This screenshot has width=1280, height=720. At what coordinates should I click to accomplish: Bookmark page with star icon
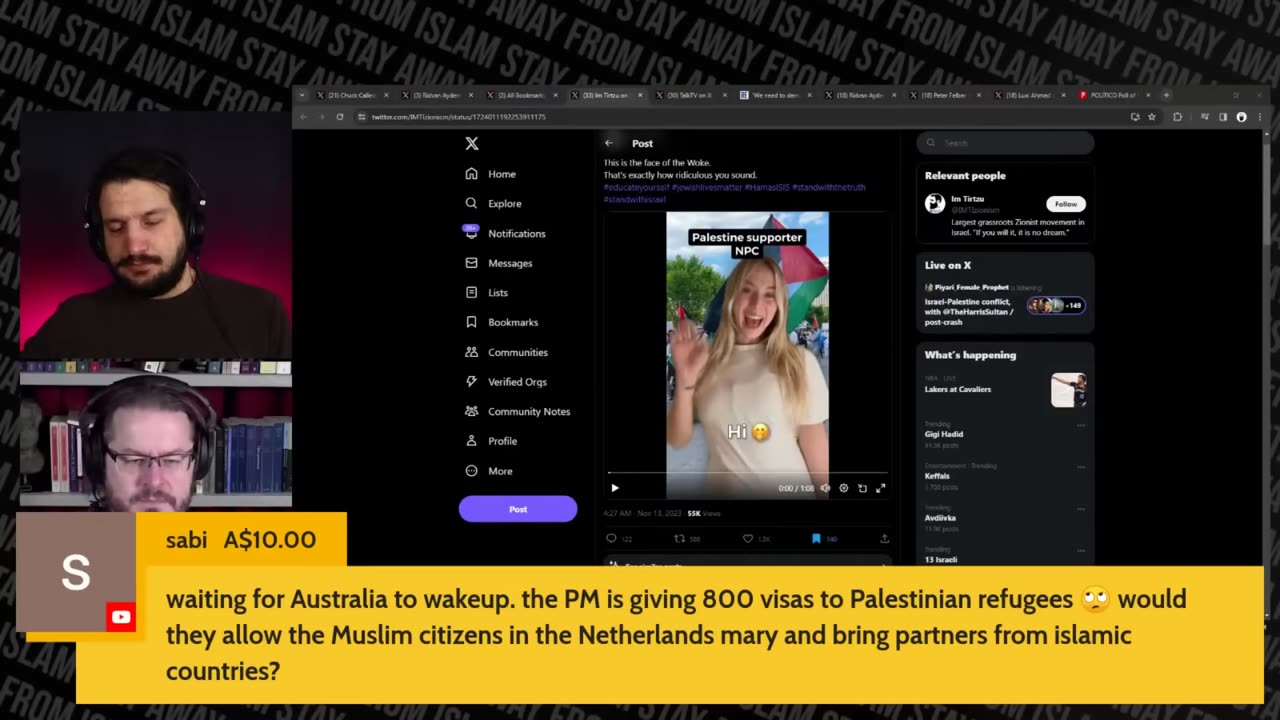[x=1152, y=117]
